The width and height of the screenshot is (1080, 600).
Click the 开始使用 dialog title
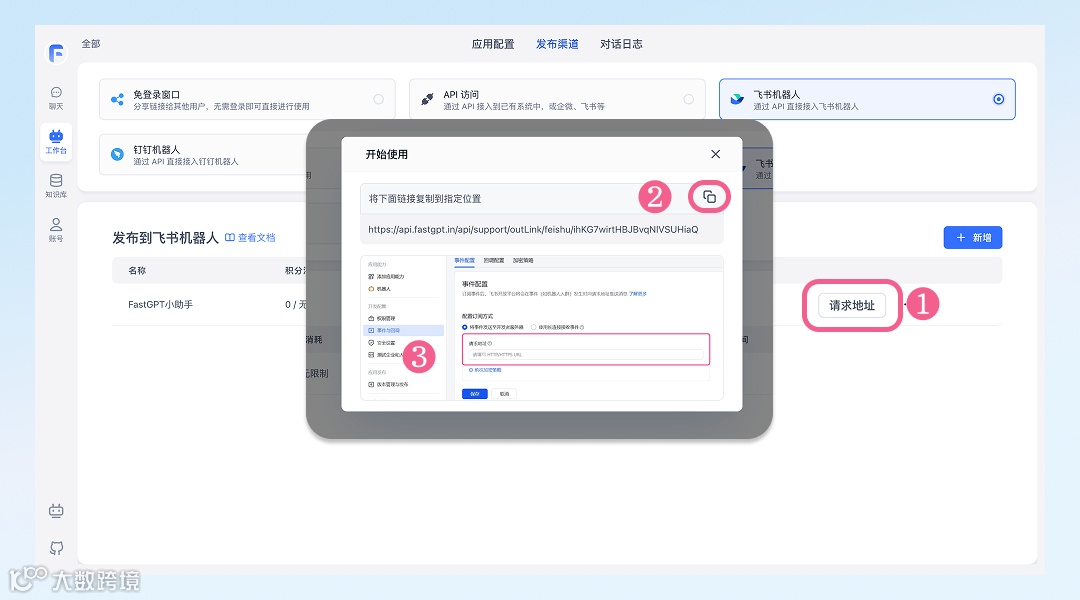[x=386, y=154]
